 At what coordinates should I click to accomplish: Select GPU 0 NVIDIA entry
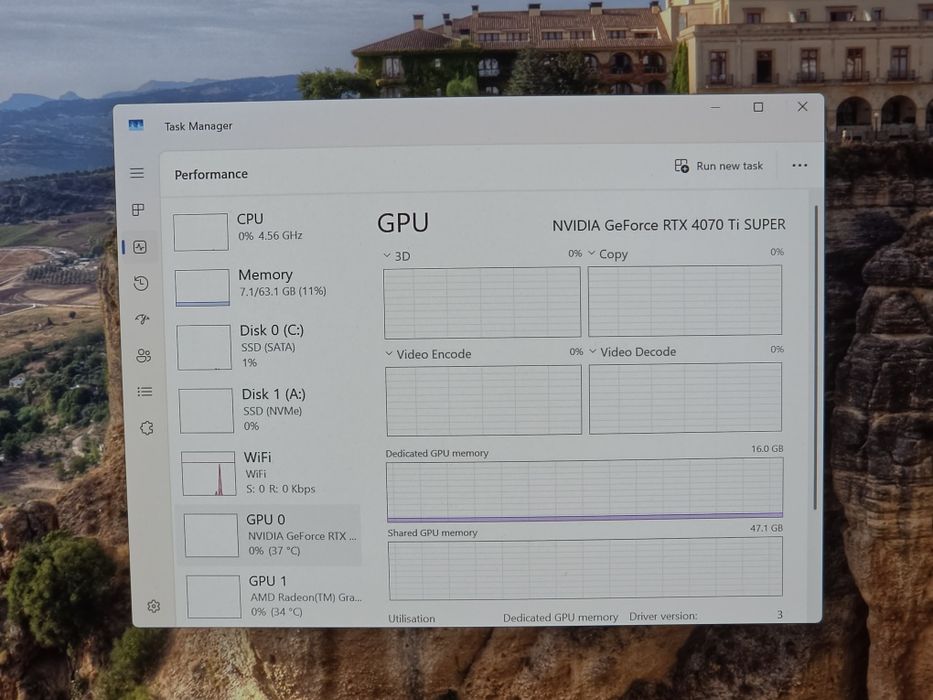[x=269, y=535]
